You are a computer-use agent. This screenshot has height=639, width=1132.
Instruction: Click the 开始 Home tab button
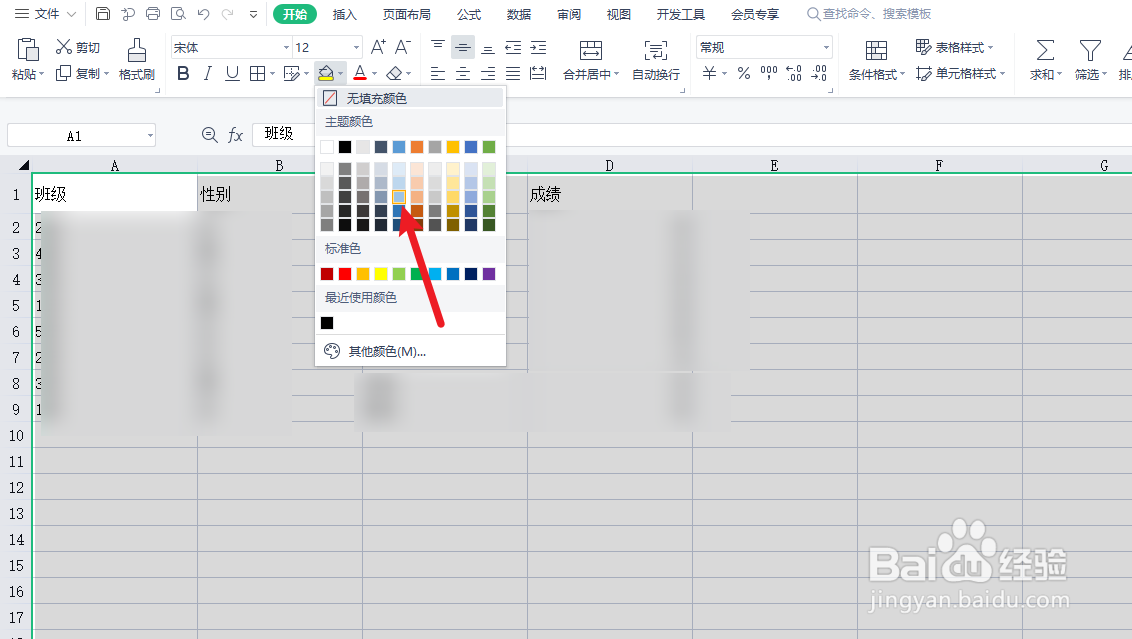[x=295, y=14]
